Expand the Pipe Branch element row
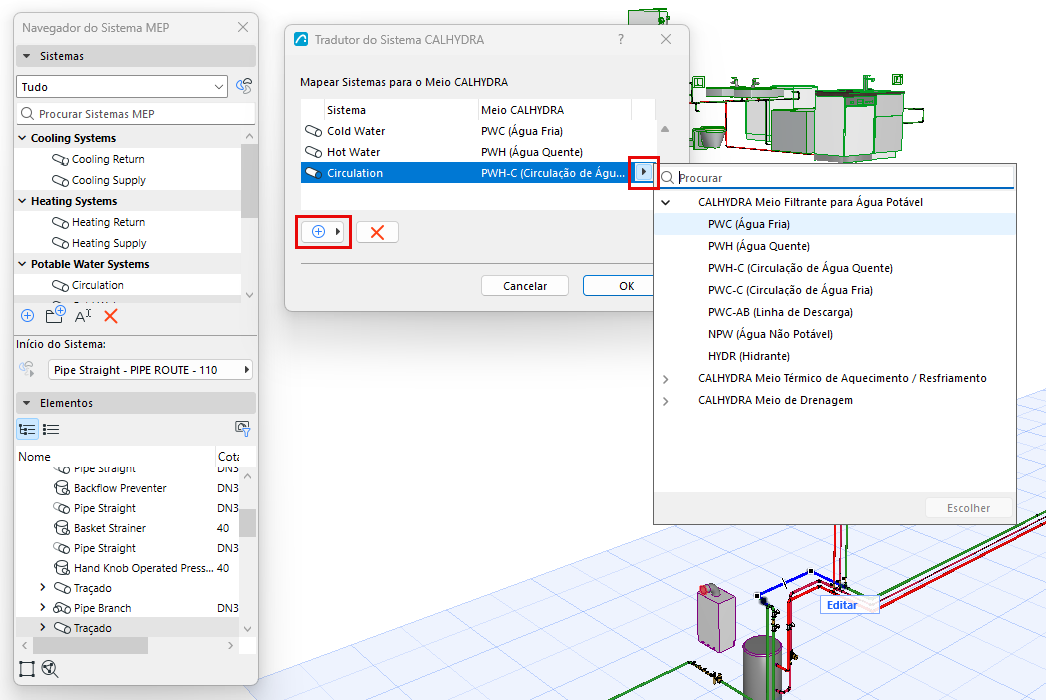 43,607
